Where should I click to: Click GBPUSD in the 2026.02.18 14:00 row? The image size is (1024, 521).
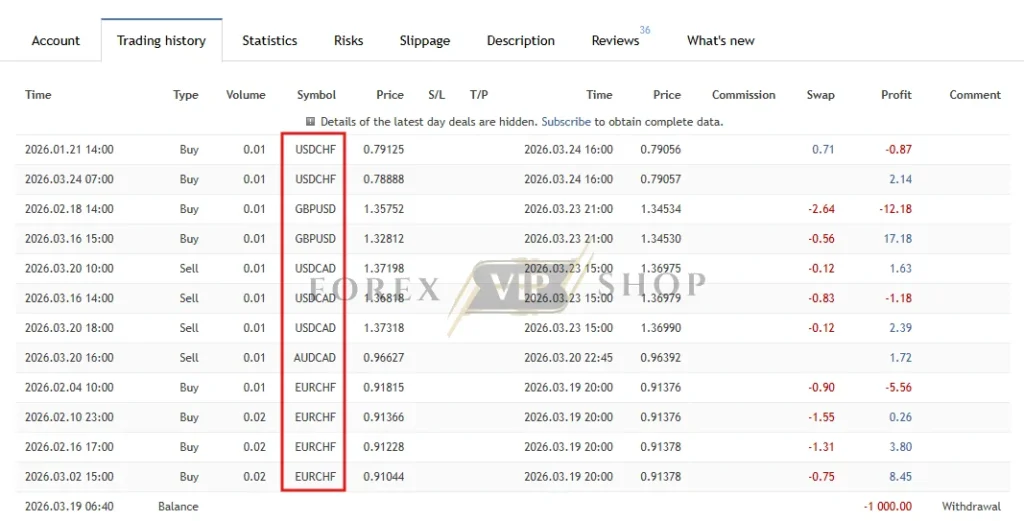point(315,209)
